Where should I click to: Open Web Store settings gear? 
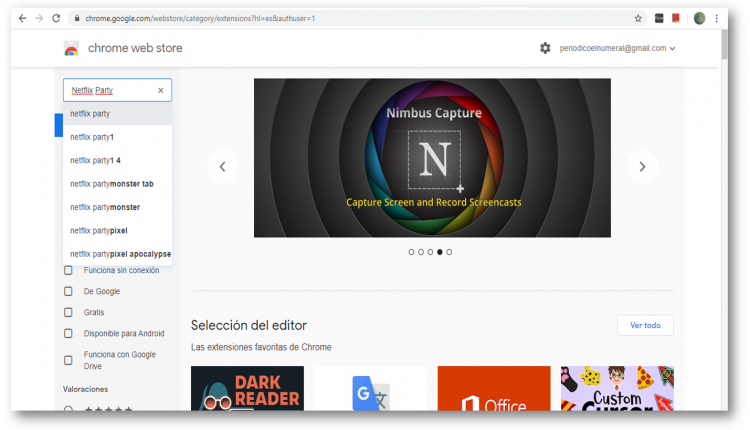(545, 48)
